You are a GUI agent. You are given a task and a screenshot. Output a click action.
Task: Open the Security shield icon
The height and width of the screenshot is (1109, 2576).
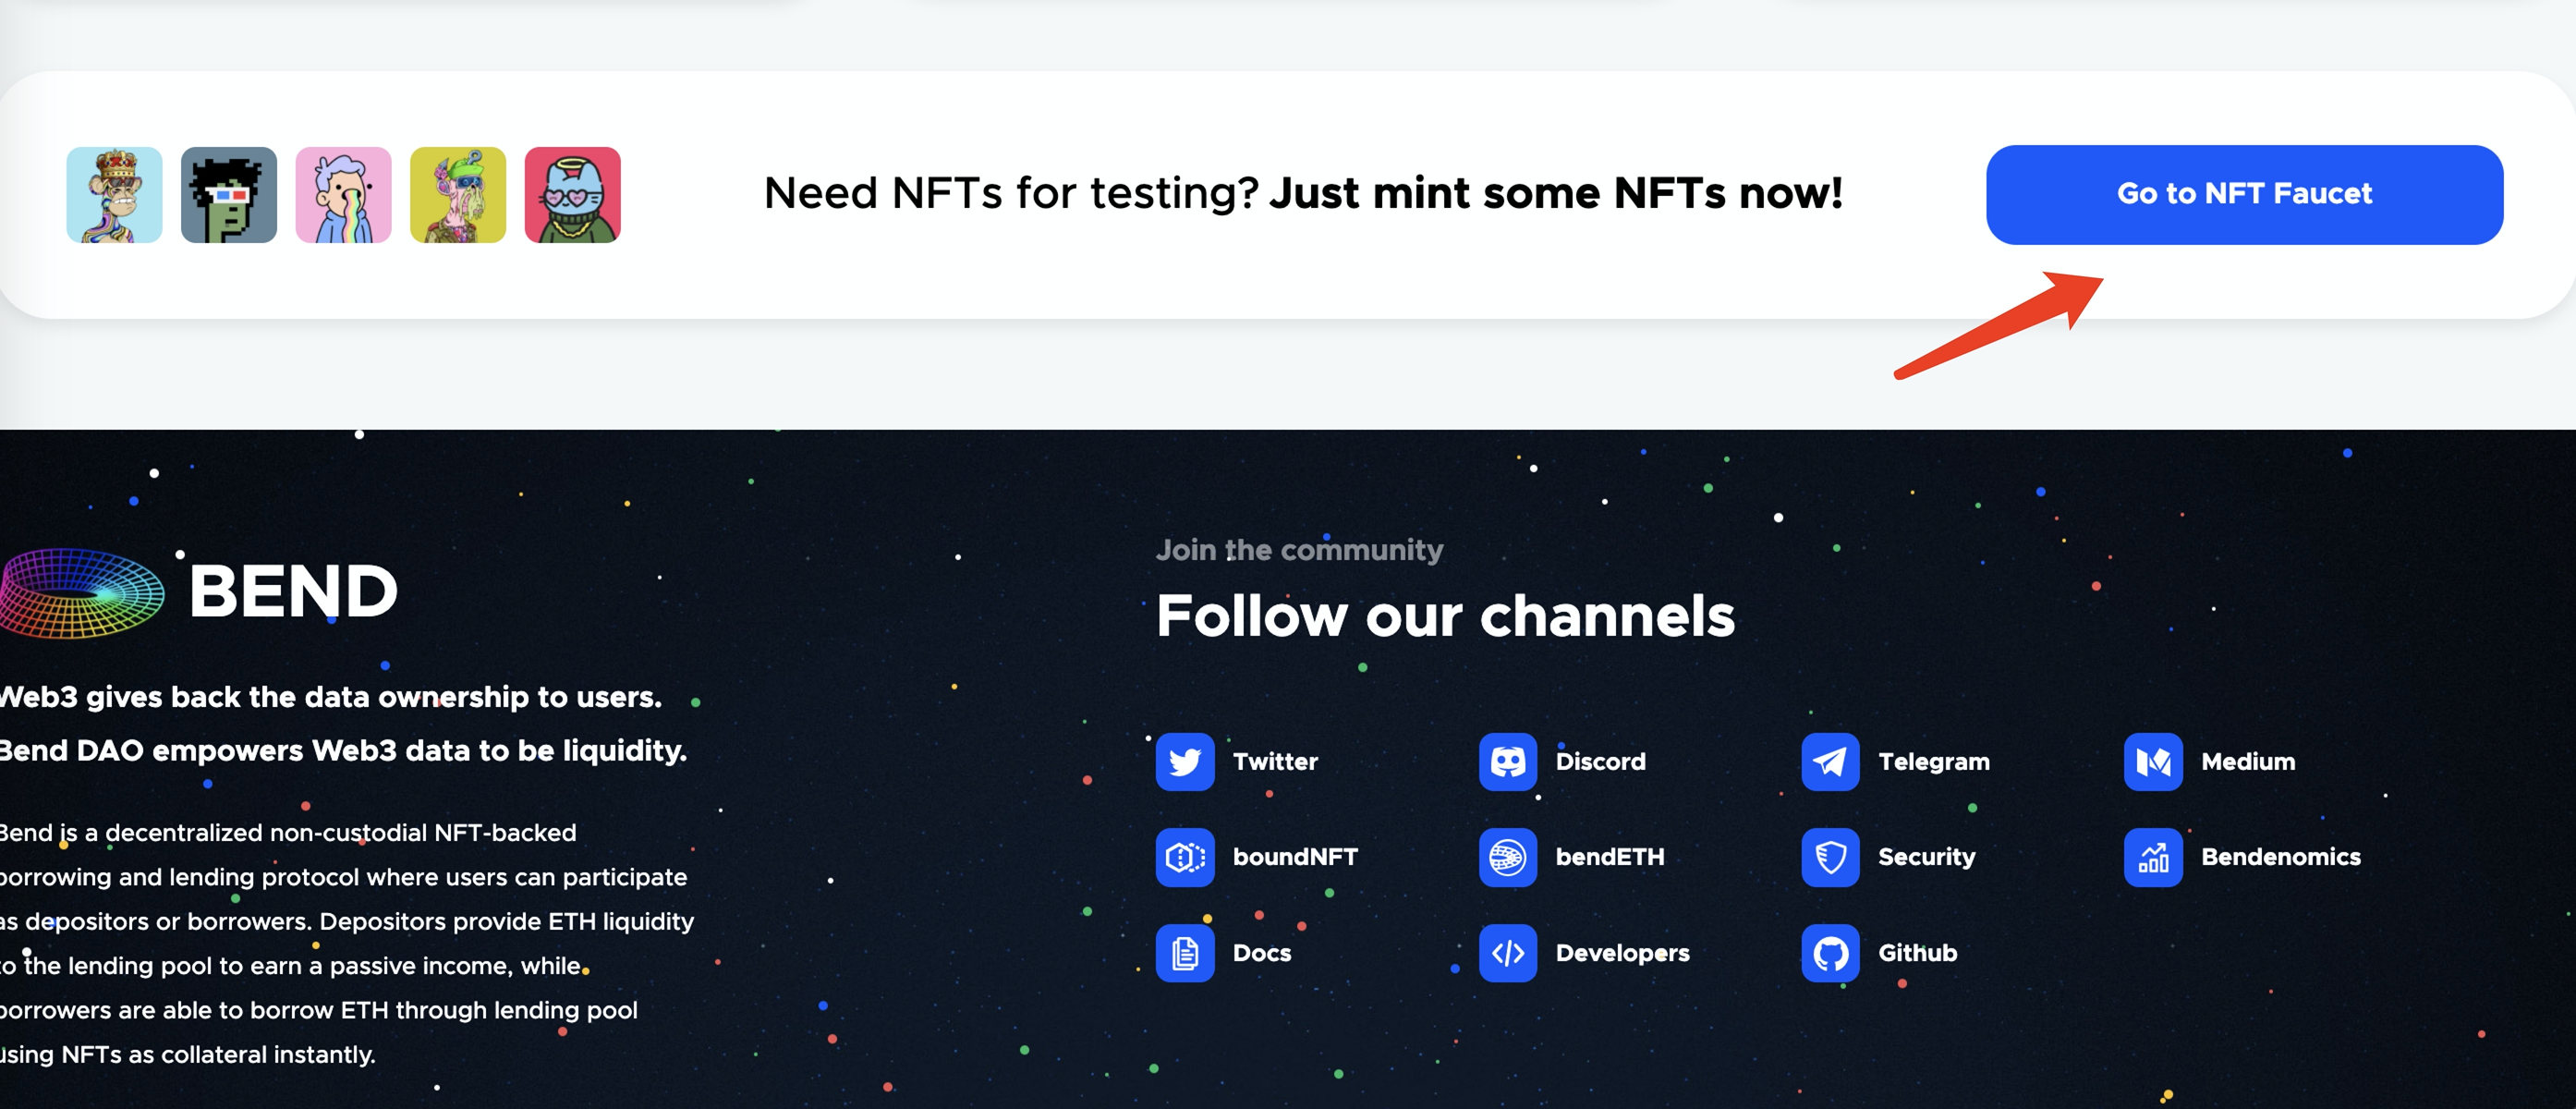pos(1829,857)
